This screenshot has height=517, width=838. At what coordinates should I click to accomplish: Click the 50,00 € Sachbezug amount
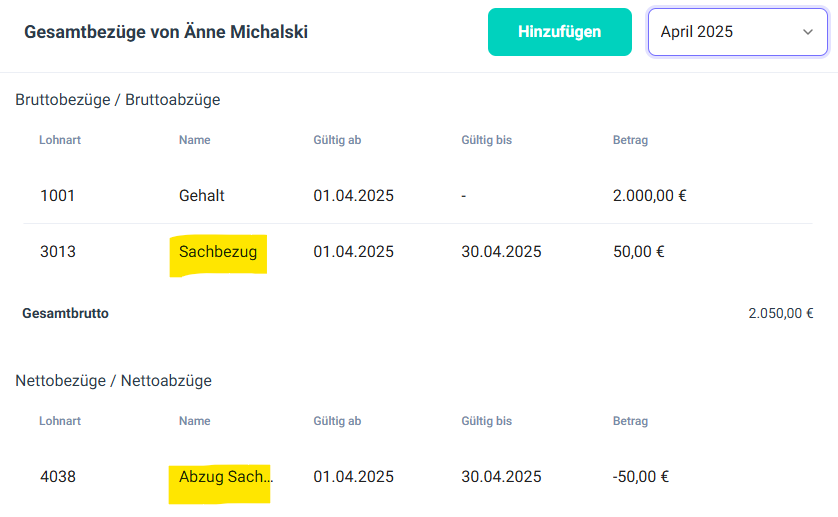[638, 252]
